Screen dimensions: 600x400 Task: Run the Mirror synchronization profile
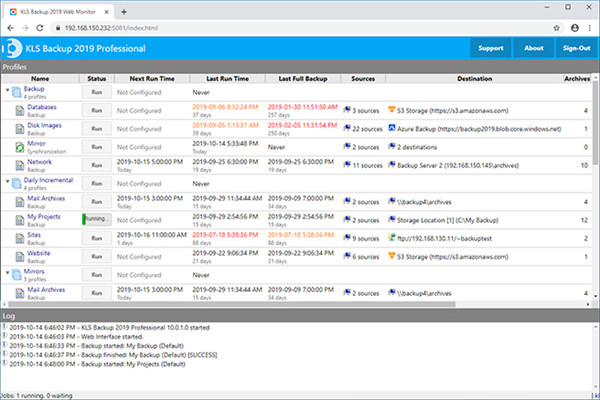(97, 147)
